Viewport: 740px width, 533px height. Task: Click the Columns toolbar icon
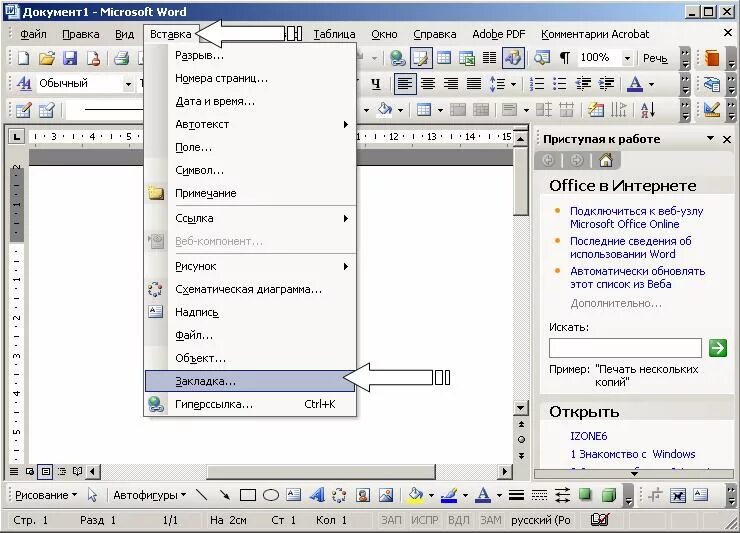[489, 58]
